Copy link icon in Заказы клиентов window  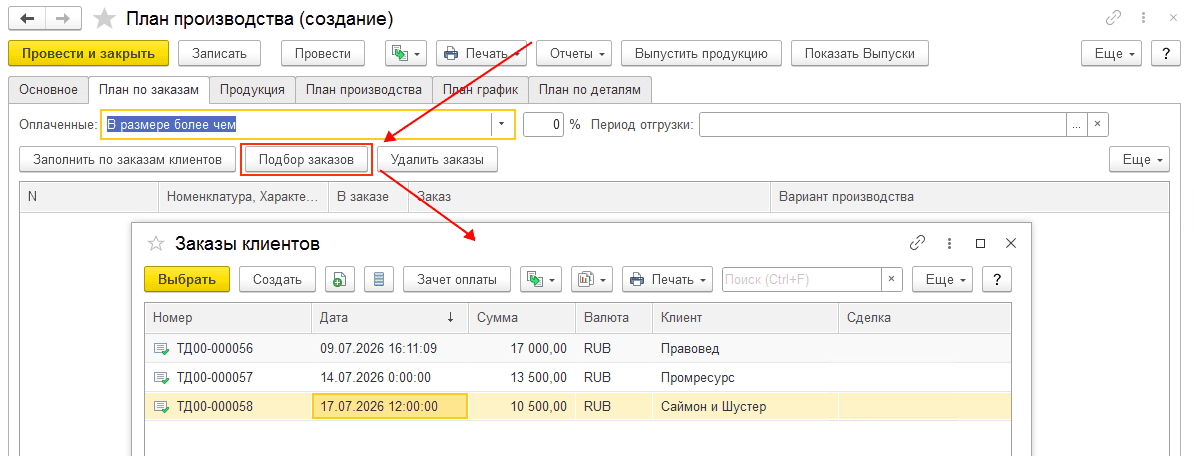(918, 244)
